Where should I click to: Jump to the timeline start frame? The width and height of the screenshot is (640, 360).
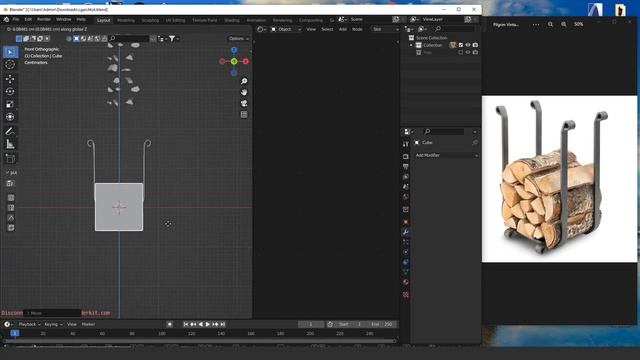186,324
